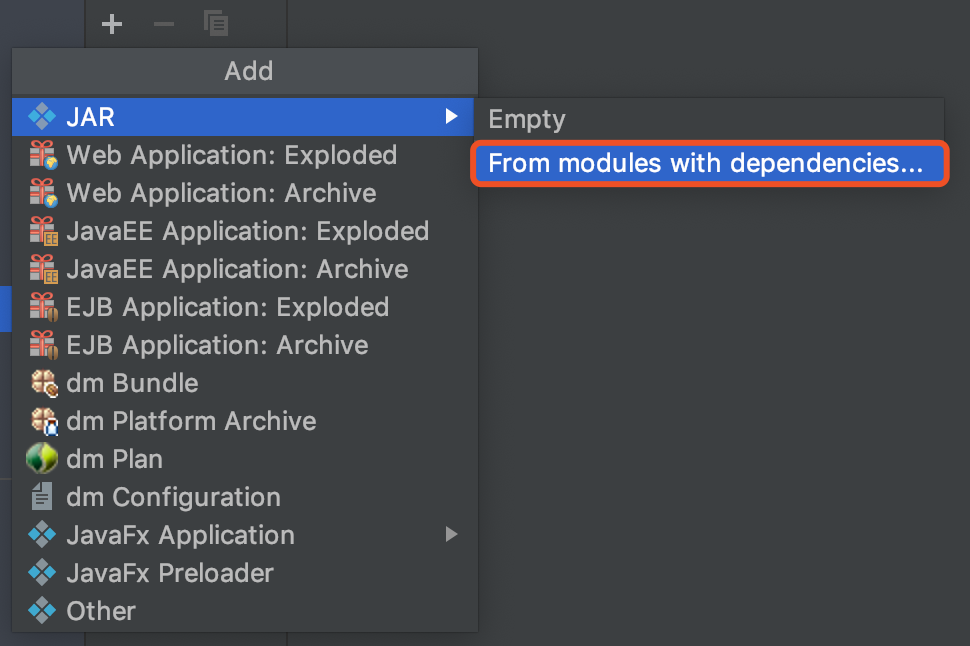Click the dm Plan globe icon
Screen dimensions: 970x646
coord(42,459)
